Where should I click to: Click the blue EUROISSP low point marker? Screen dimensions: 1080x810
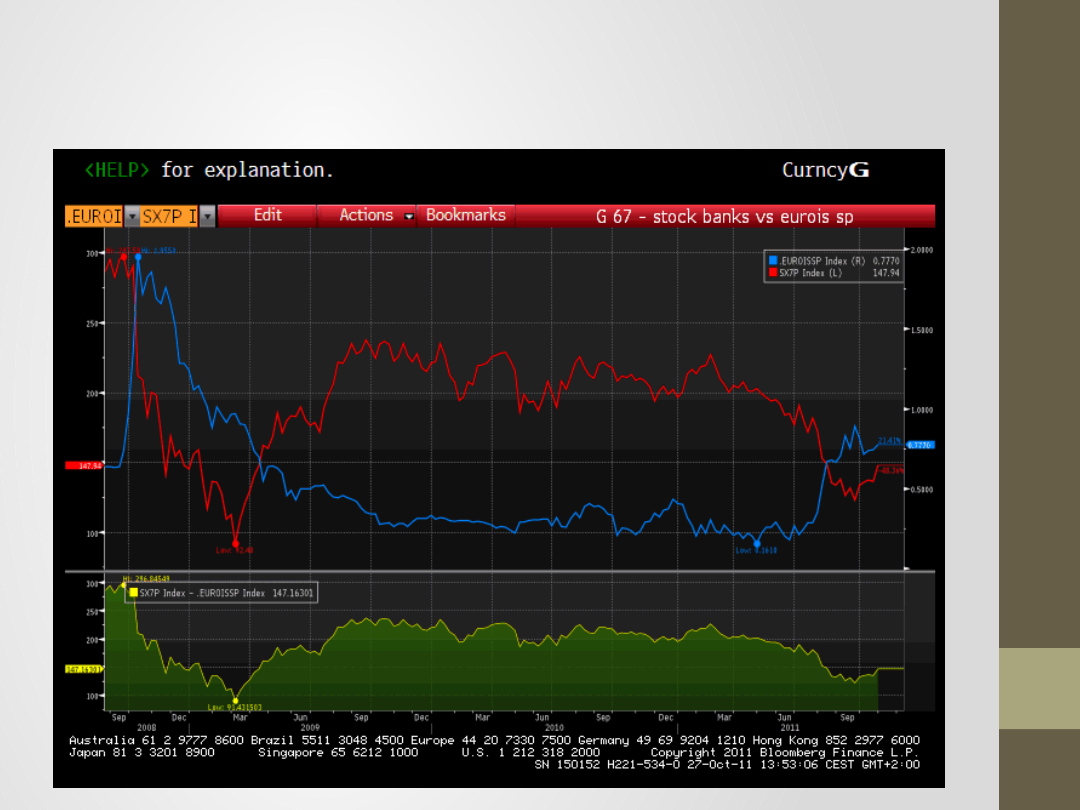pyautogui.click(x=757, y=543)
